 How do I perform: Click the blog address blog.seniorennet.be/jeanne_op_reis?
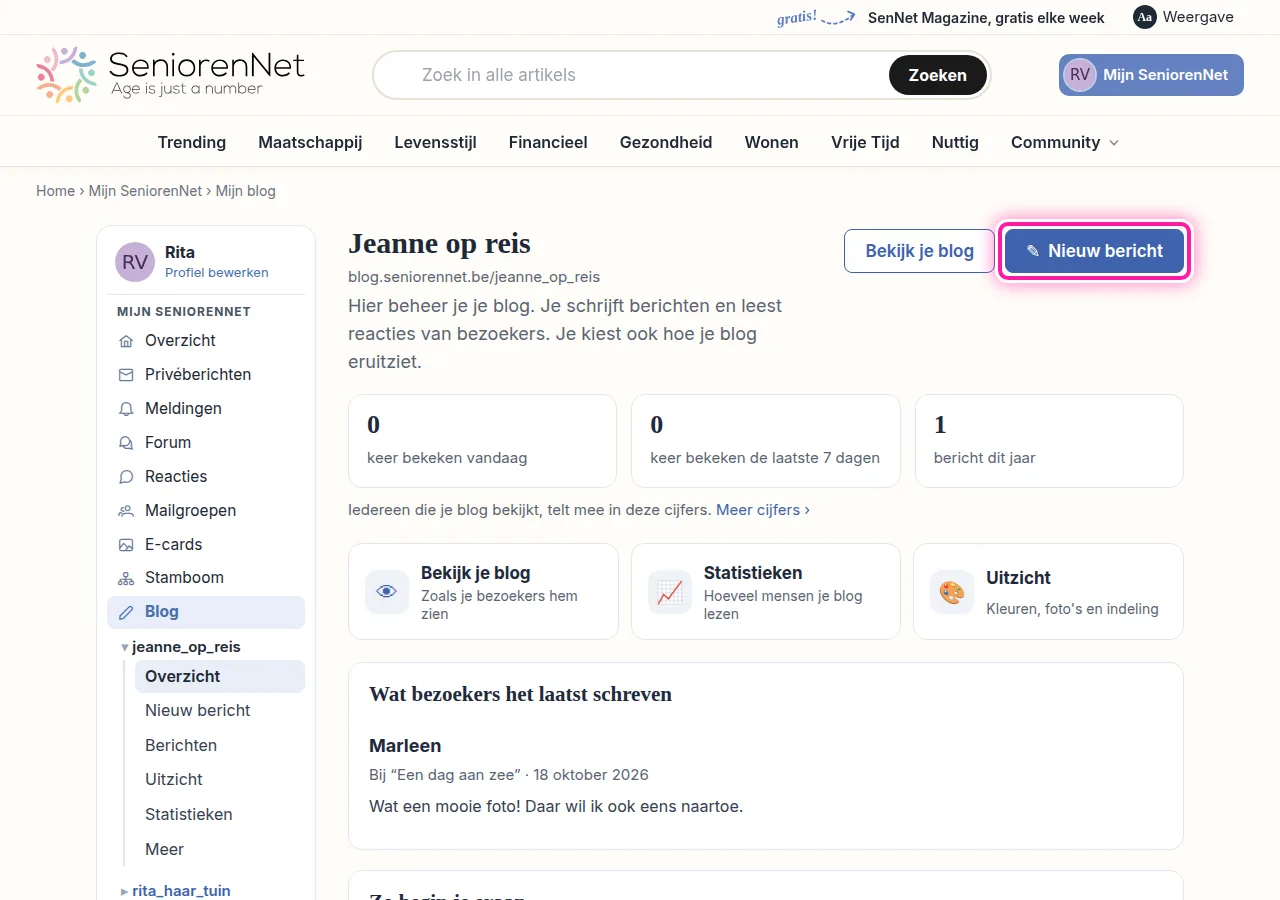[x=474, y=277]
